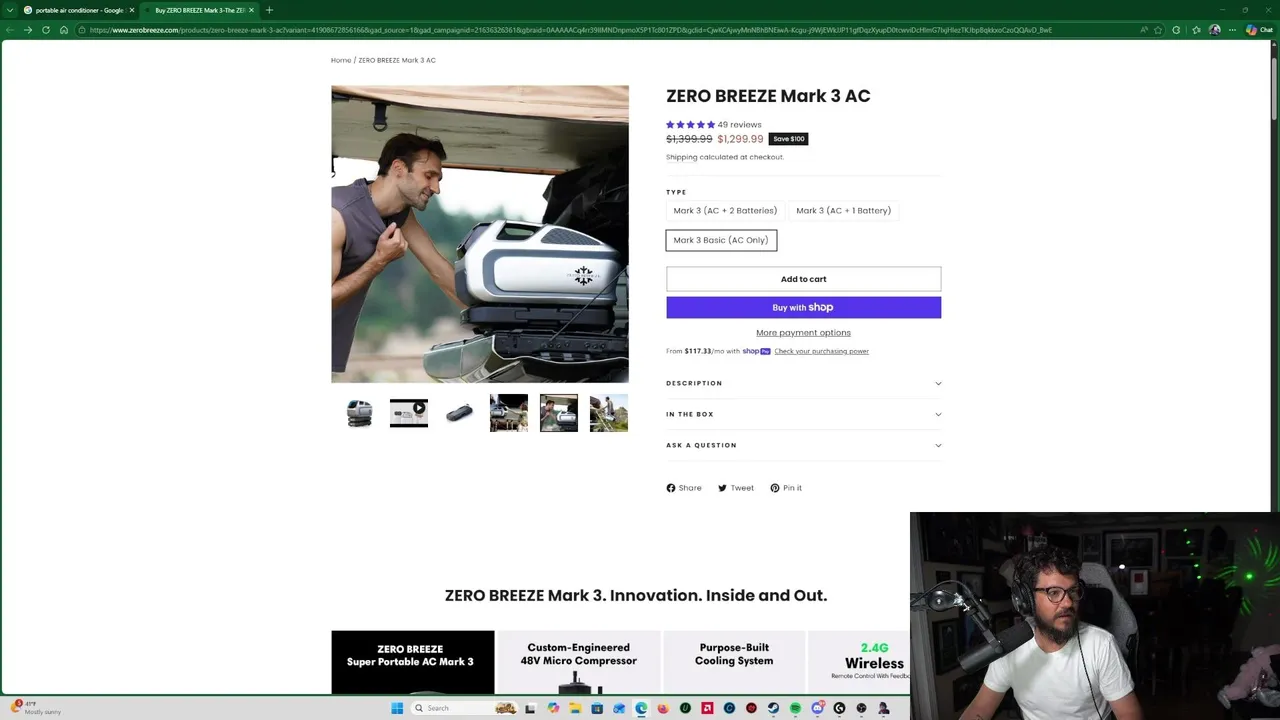The height and width of the screenshot is (720, 1280).
Task: Go to the browser home page
Action: 64,30
